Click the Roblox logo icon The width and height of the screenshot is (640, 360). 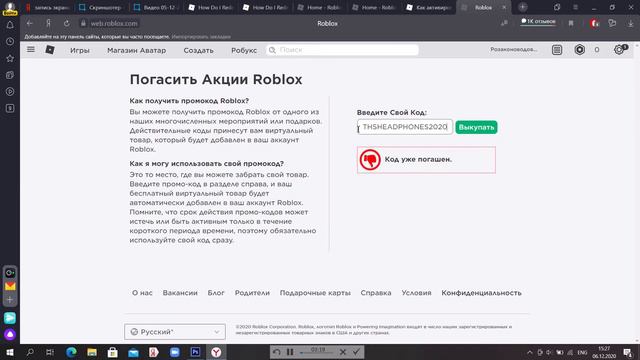click(x=50, y=50)
